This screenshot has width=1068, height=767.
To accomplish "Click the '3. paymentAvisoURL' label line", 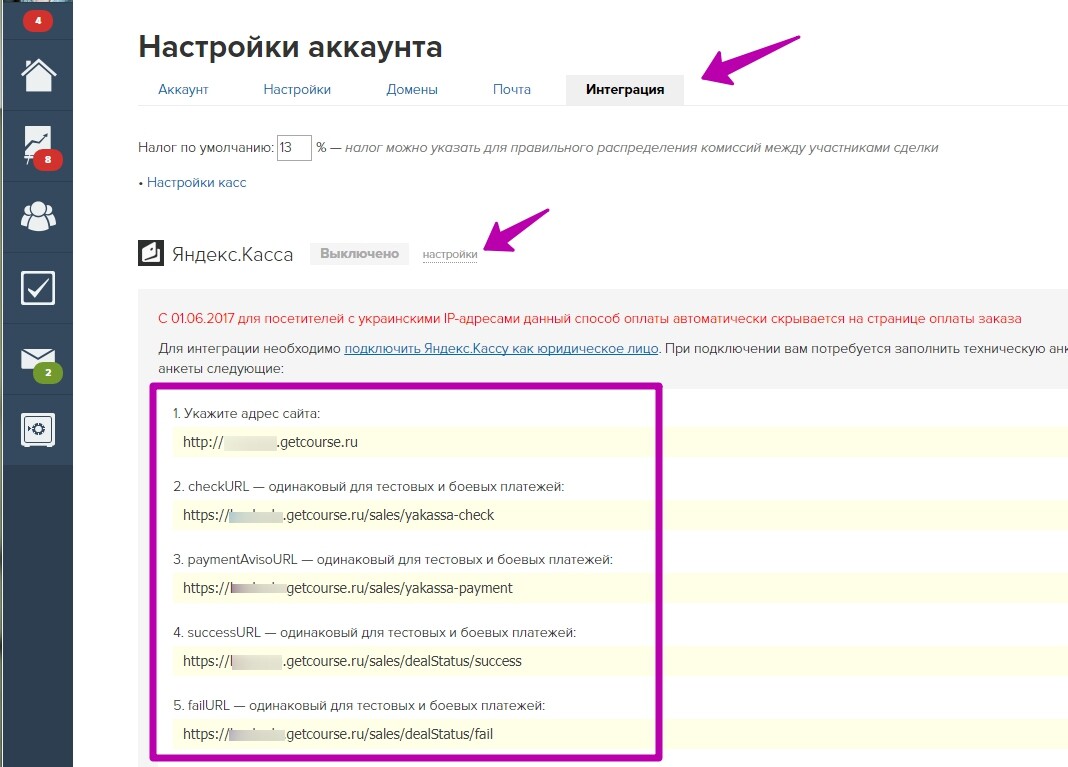I will 393,559.
